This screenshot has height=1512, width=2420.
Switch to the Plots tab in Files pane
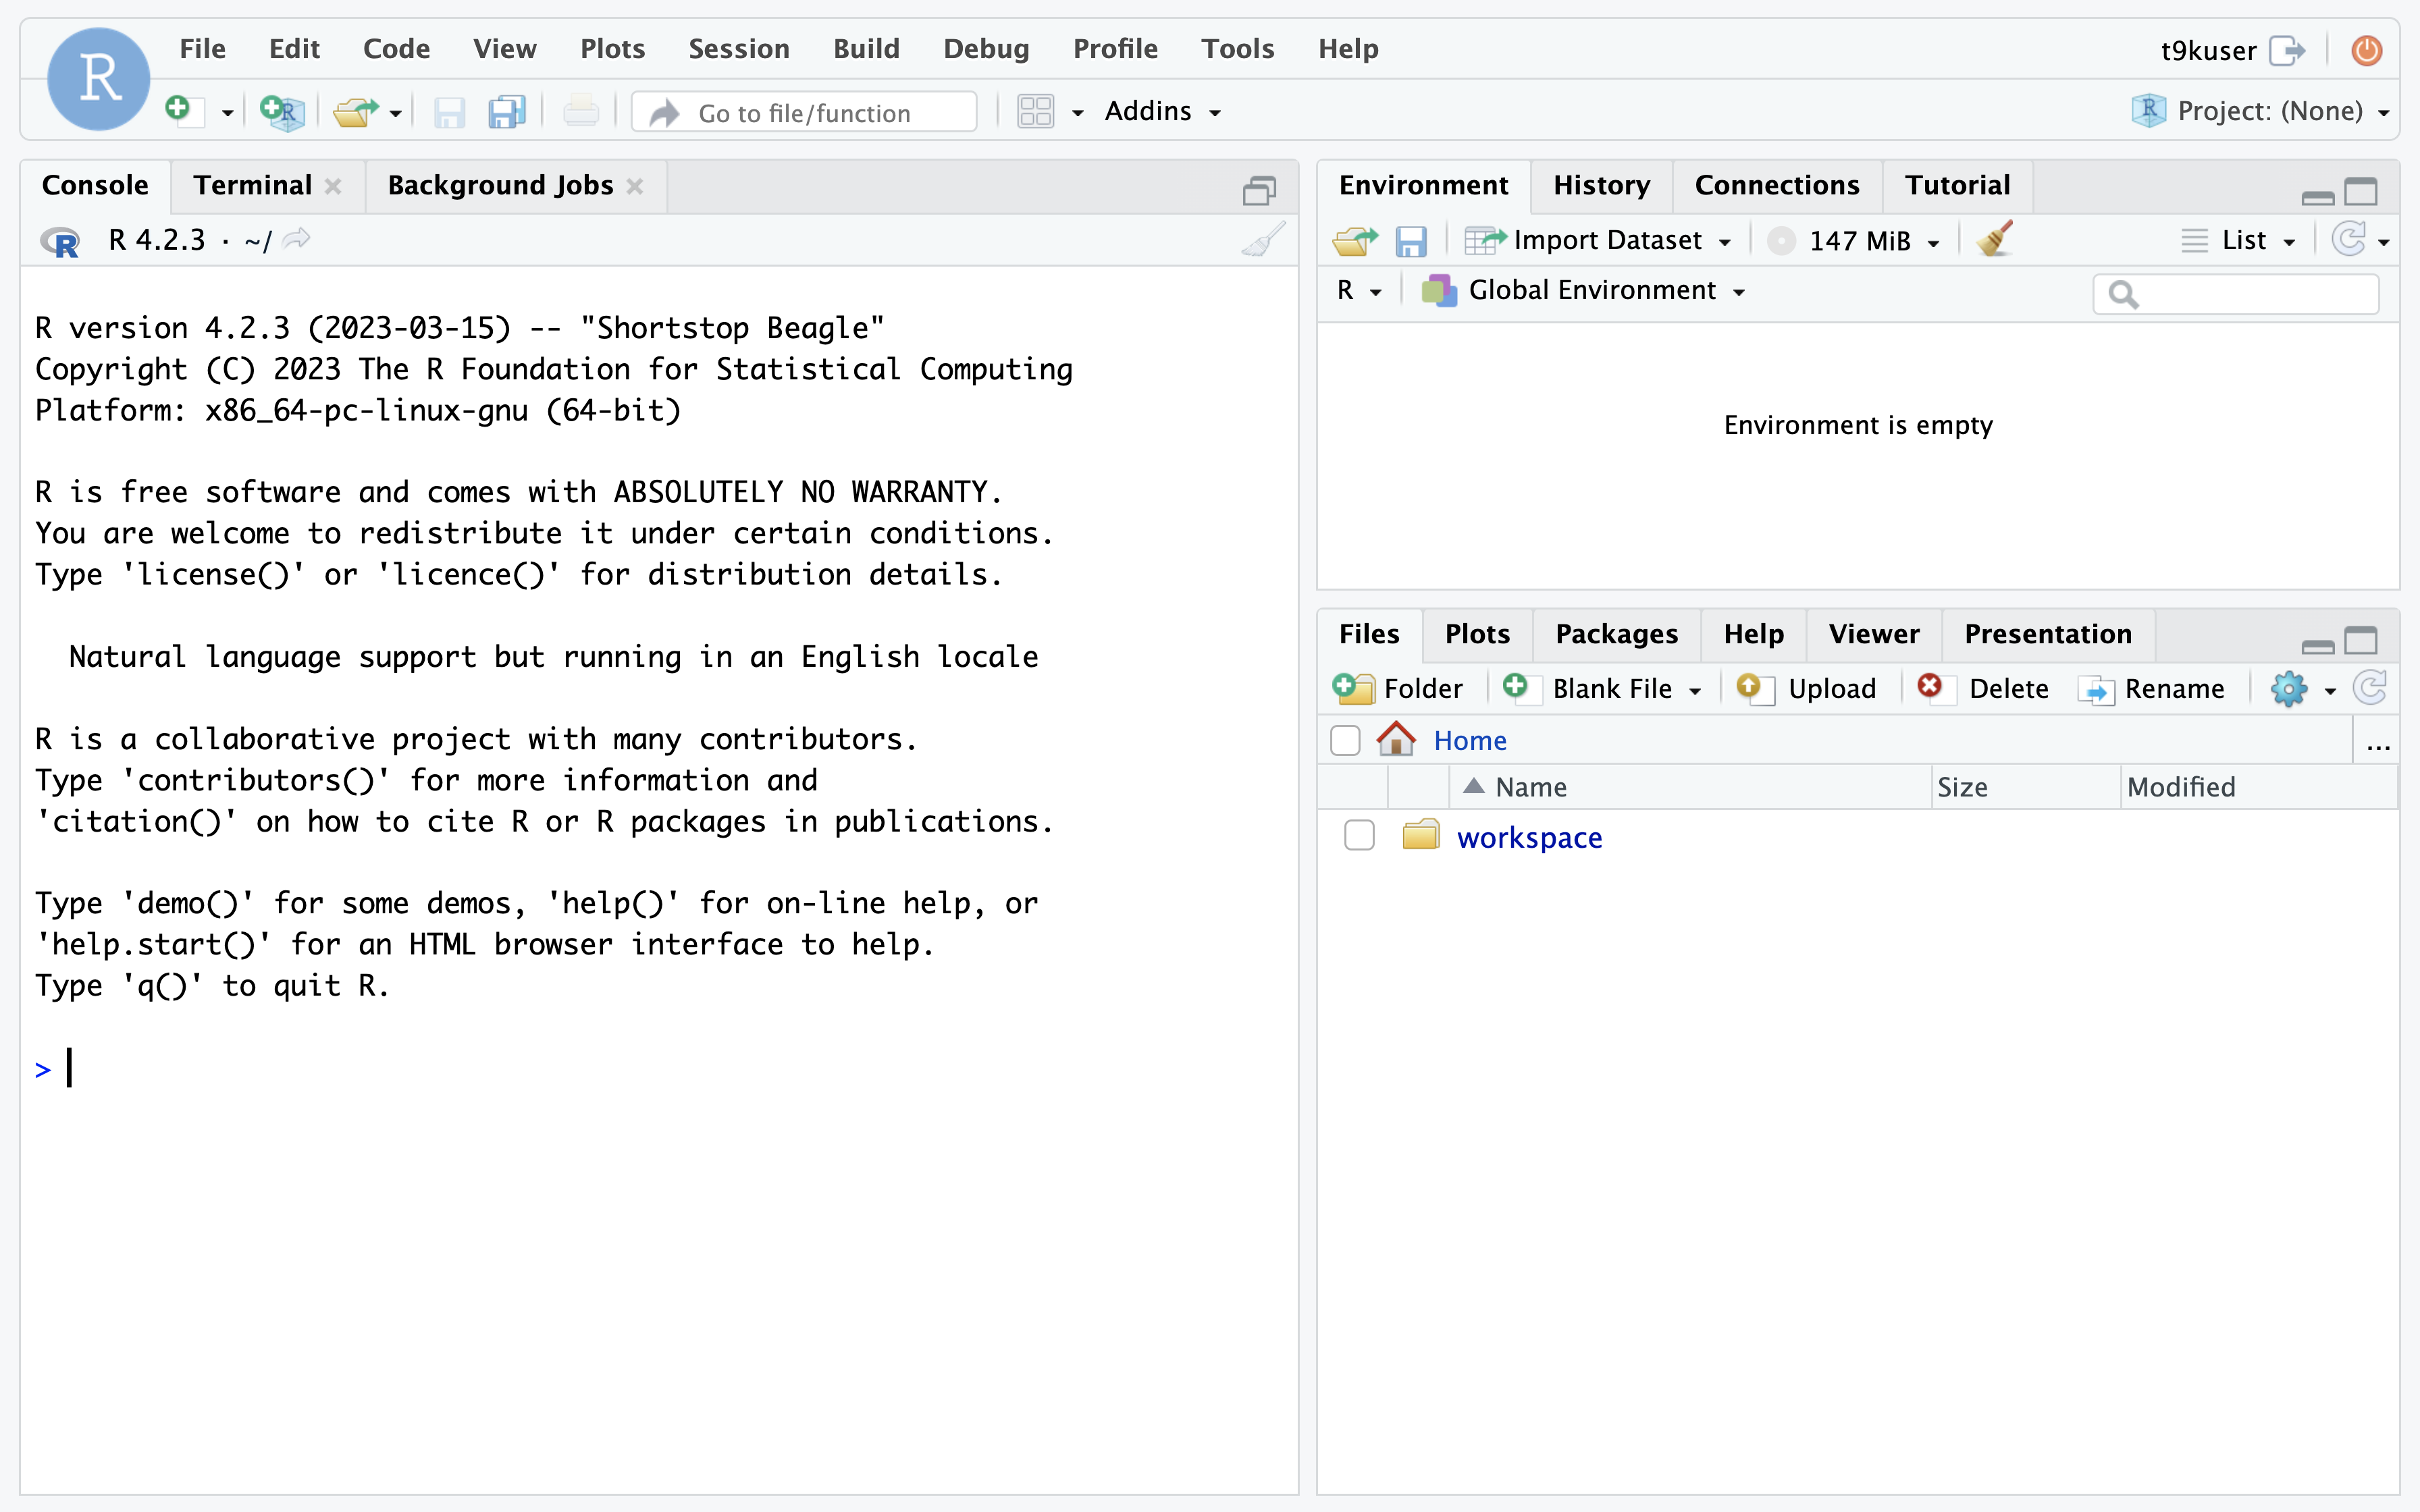pos(1477,634)
